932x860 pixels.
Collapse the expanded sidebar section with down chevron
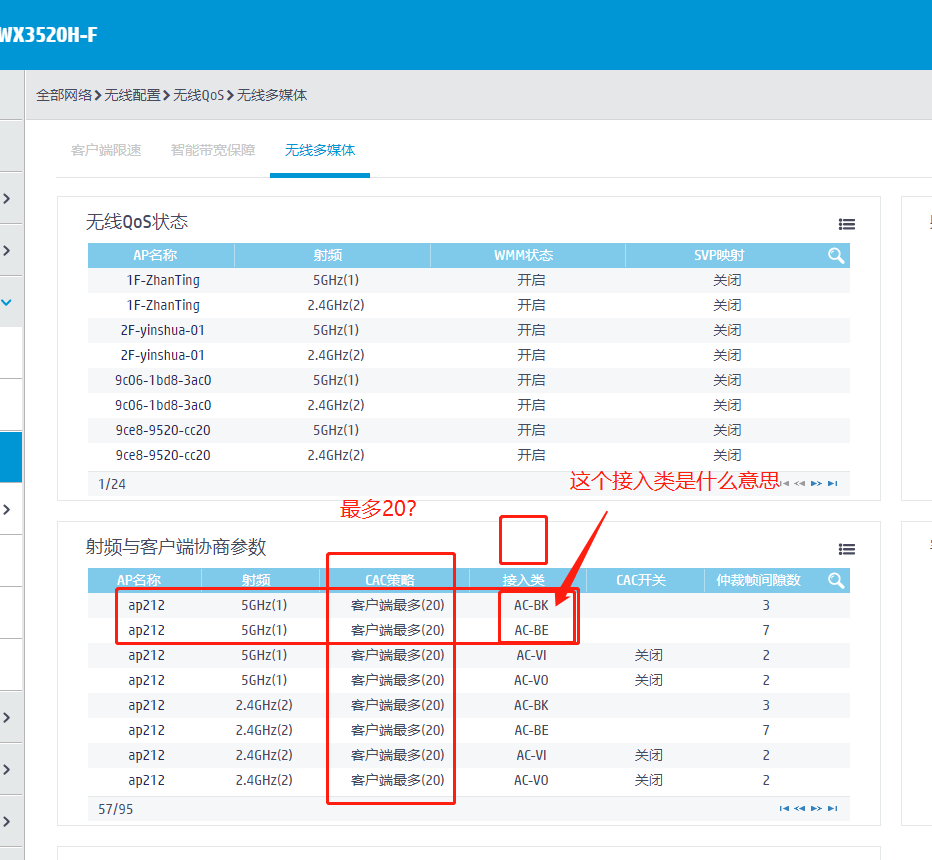click(x=7, y=302)
